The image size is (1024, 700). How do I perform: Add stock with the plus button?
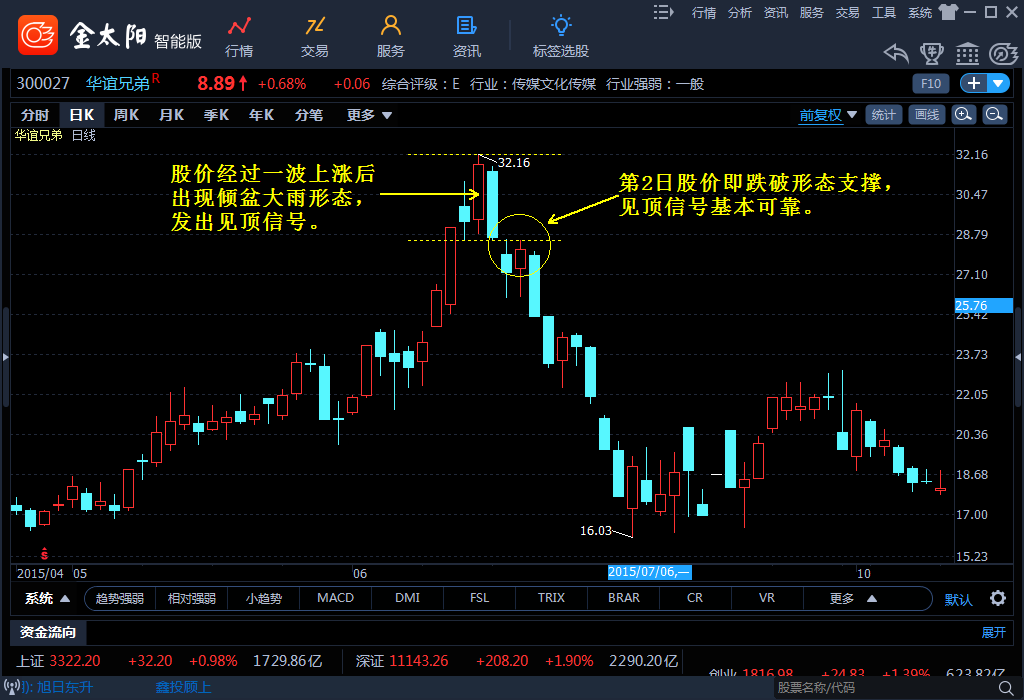click(974, 84)
